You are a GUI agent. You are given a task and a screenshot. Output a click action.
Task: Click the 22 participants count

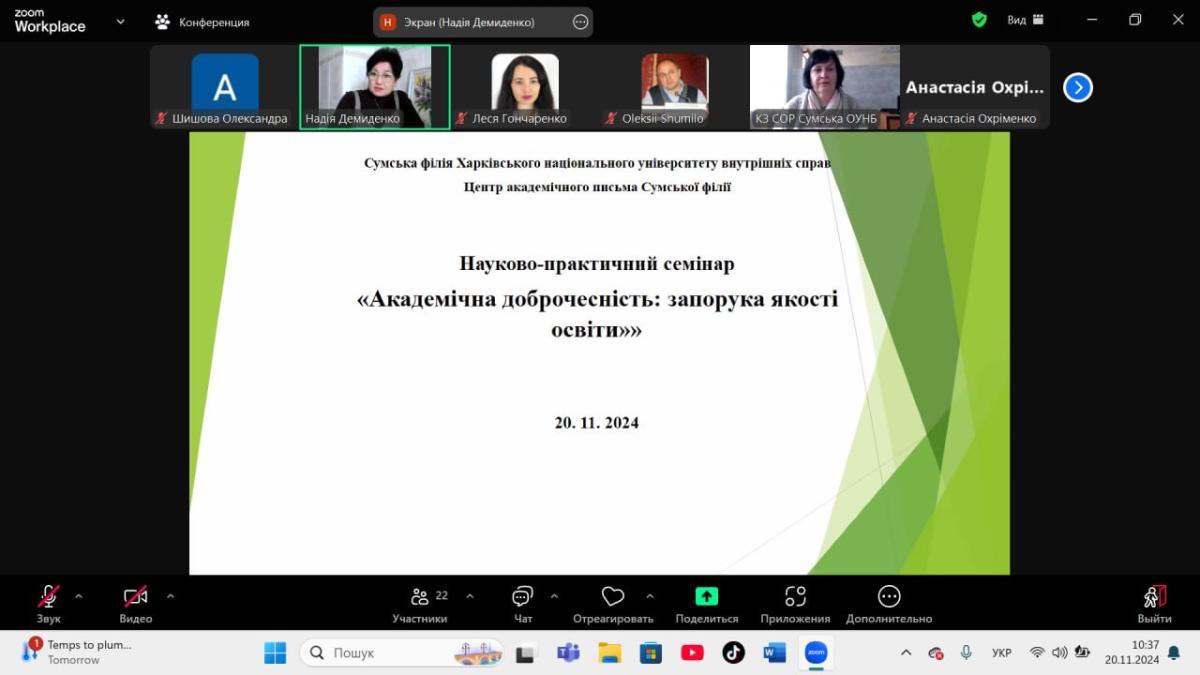(x=441, y=595)
